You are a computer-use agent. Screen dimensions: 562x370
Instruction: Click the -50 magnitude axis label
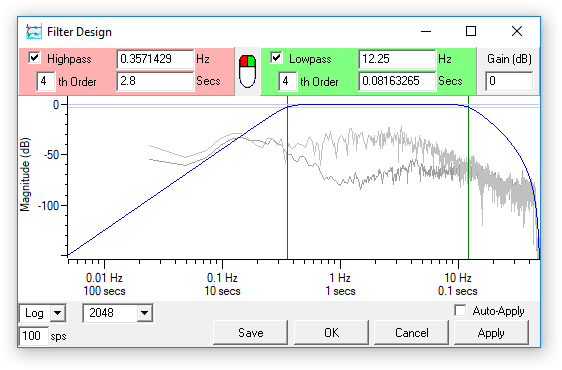click(51, 155)
